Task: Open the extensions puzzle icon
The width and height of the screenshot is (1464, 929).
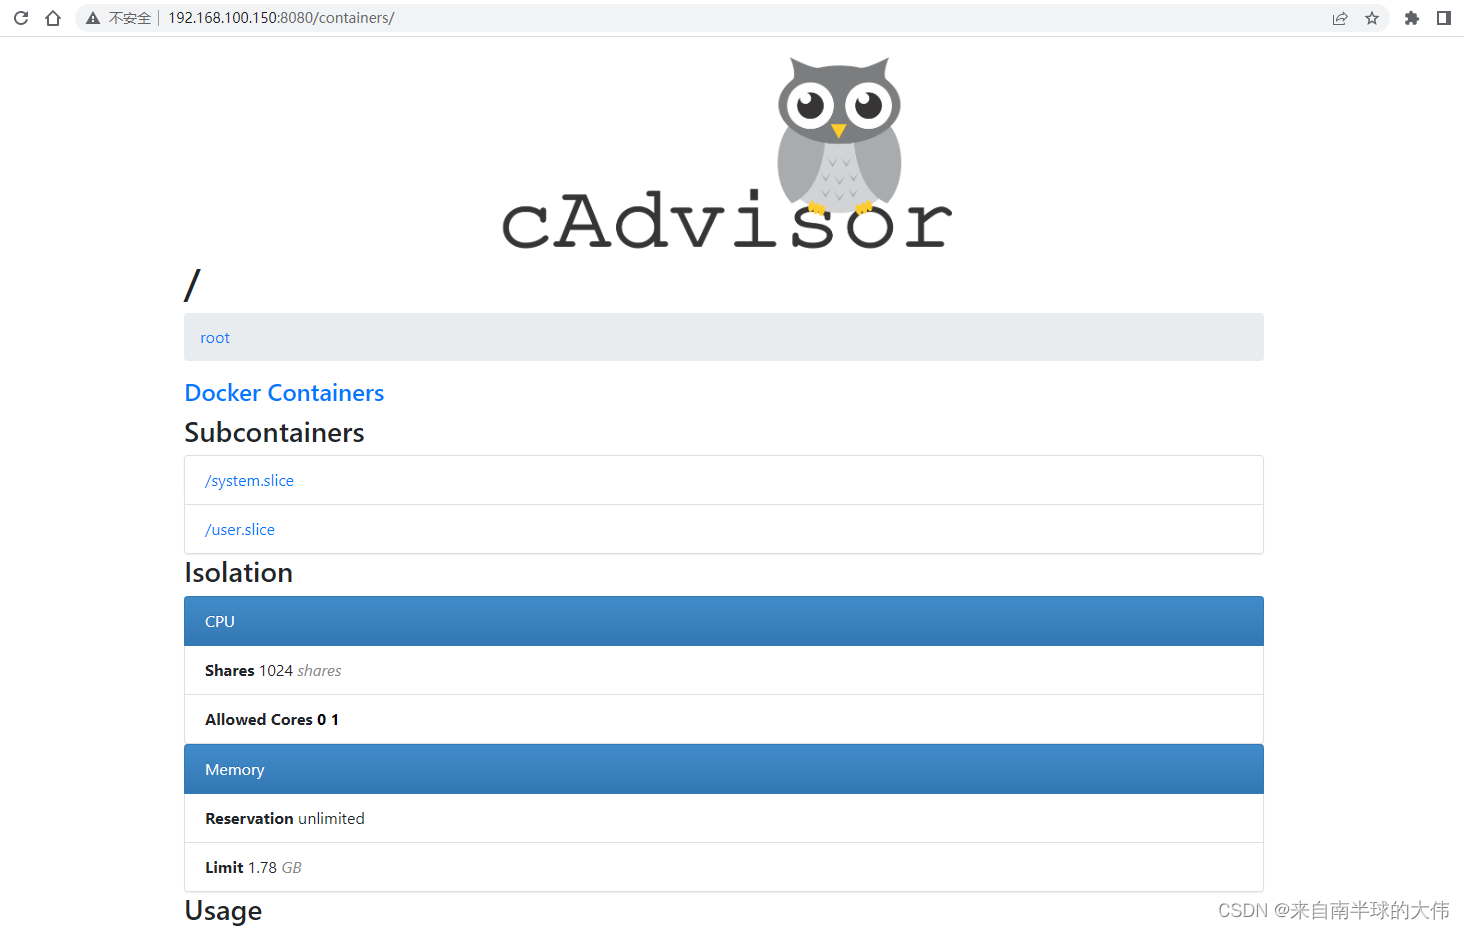Action: point(1412,18)
